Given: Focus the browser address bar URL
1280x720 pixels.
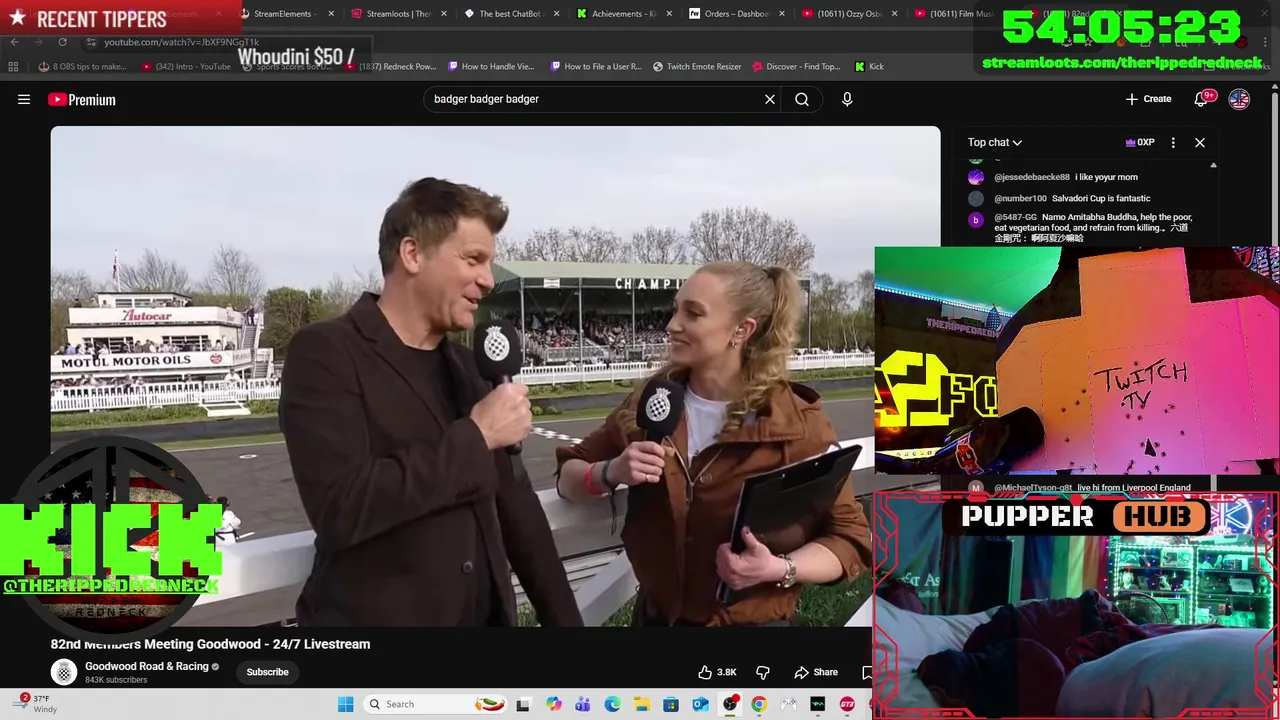Looking at the screenshot, I should pyautogui.click(x=181, y=42).
